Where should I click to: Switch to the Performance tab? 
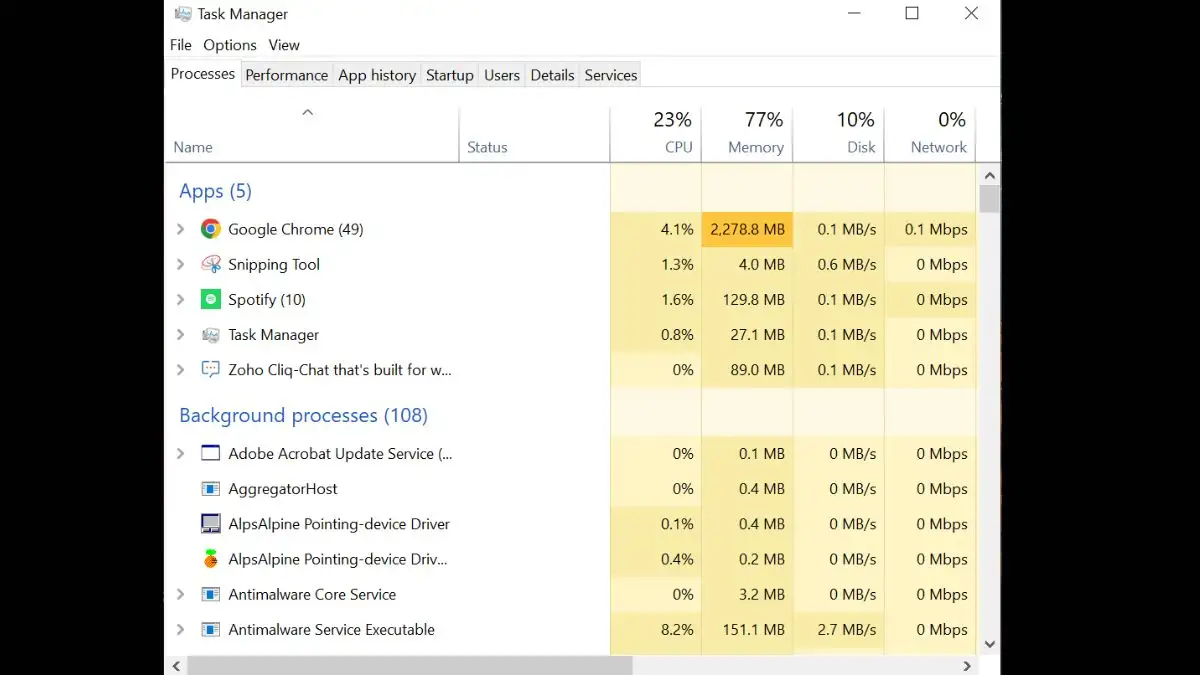(x=286, y=75)
